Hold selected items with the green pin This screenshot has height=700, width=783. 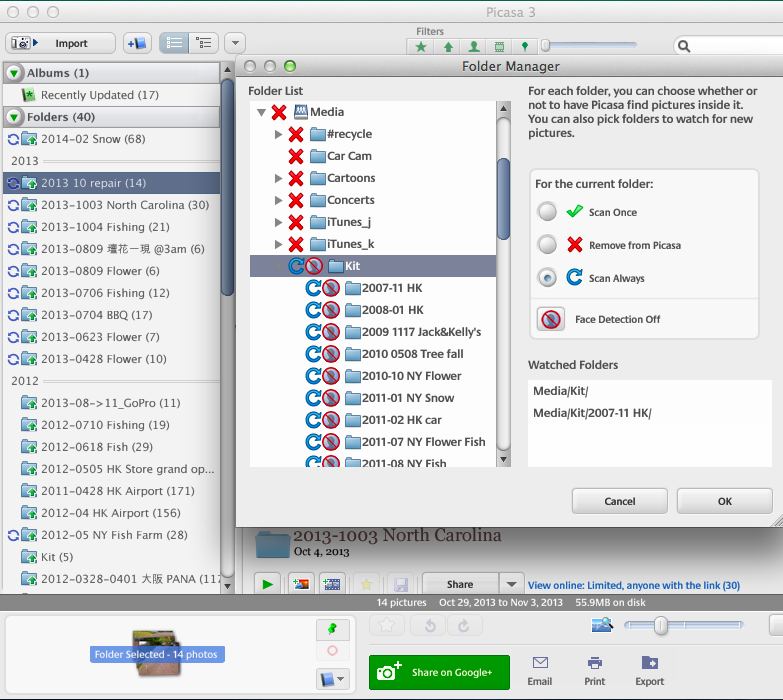tap(333, 630)
